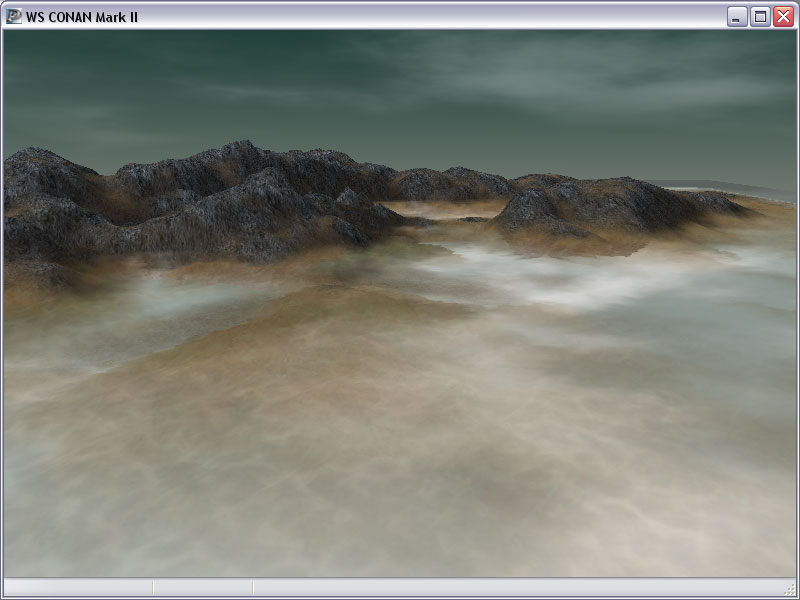Click the application icon in the title bar
The image size is (800, 600).
pos(14,16)
